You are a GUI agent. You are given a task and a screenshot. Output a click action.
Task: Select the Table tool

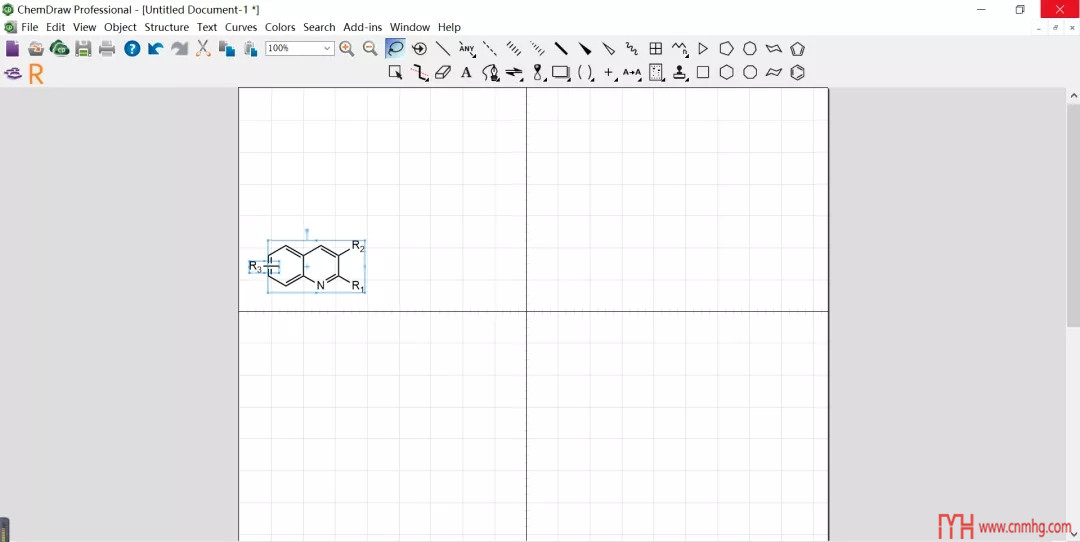[x=656, y=48]
